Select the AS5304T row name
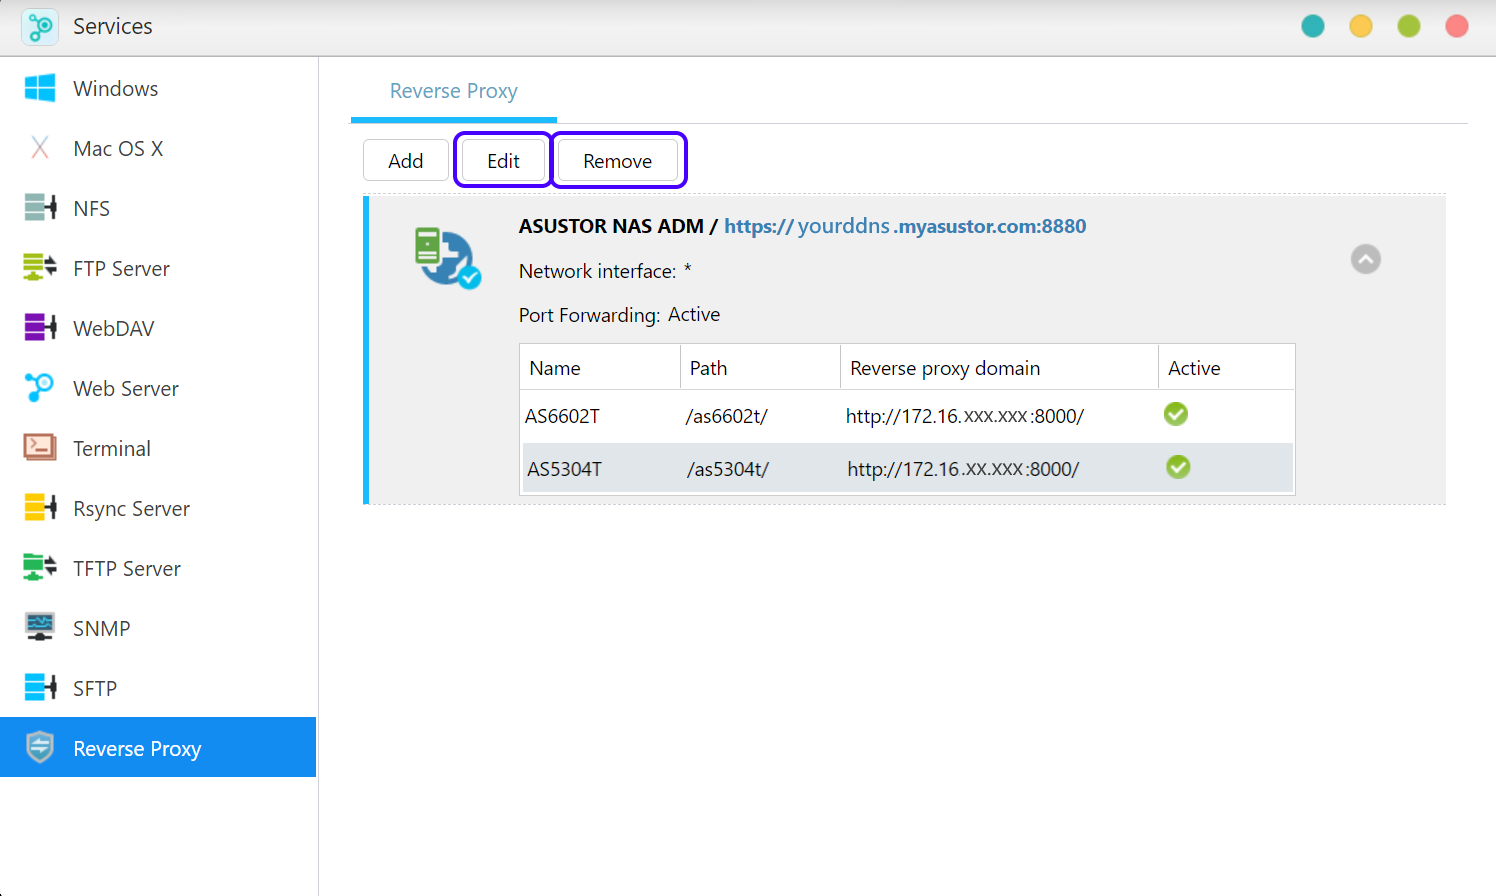This screenshot has height=896, width=1496. [565, 469]
